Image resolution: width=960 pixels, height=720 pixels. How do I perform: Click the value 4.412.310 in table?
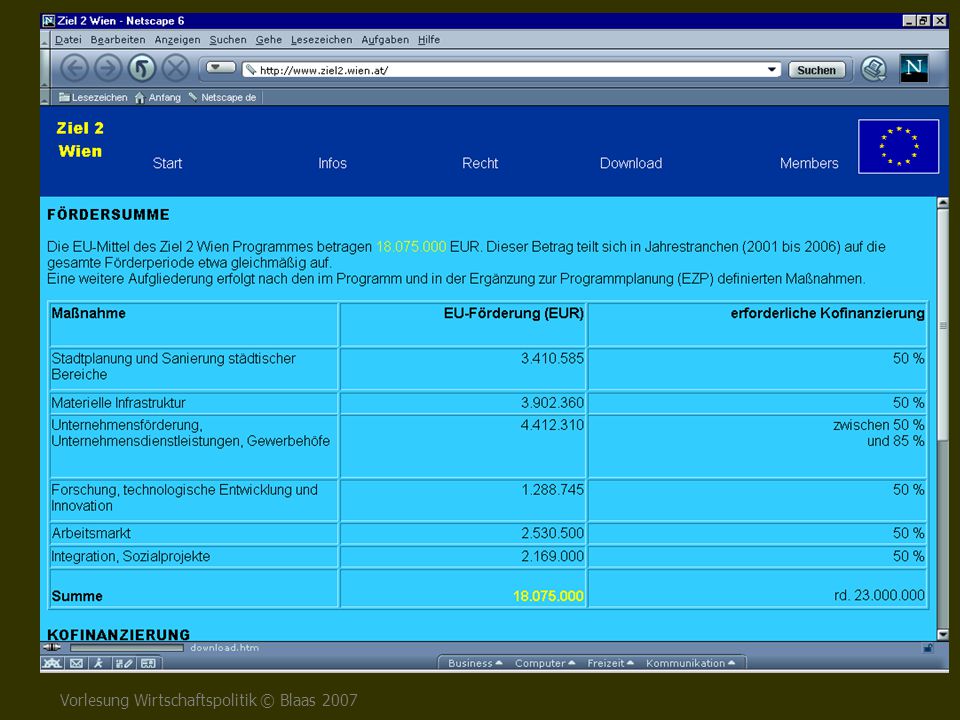coord(552,425)
